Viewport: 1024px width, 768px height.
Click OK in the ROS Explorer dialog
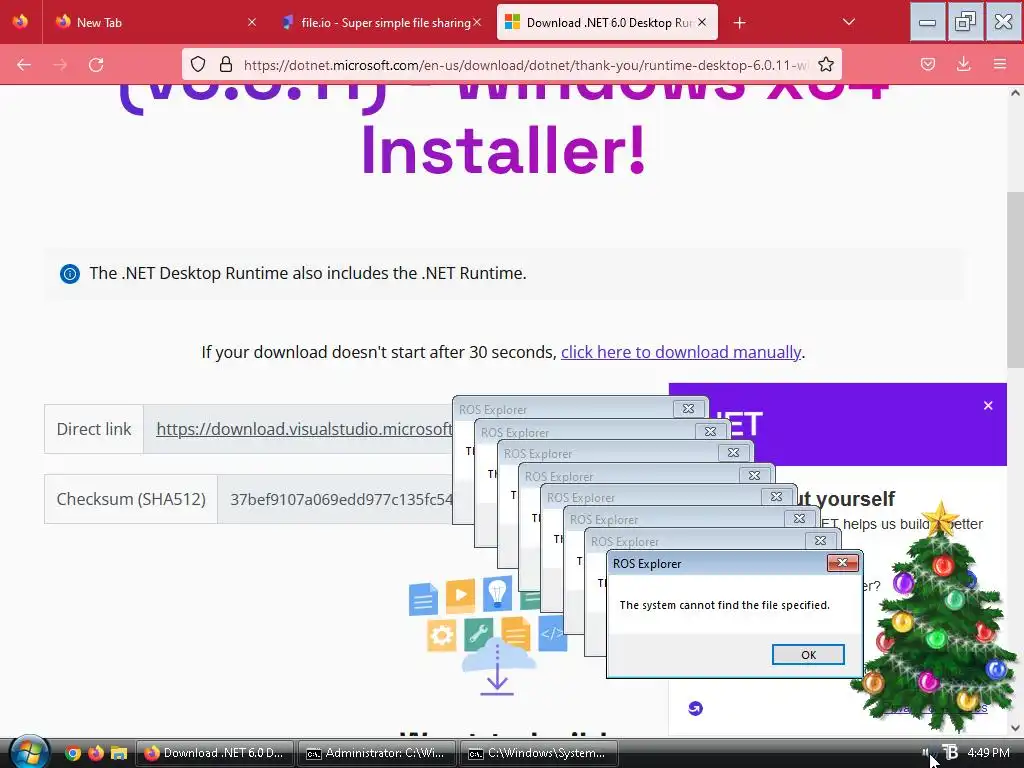coord(808,654)
